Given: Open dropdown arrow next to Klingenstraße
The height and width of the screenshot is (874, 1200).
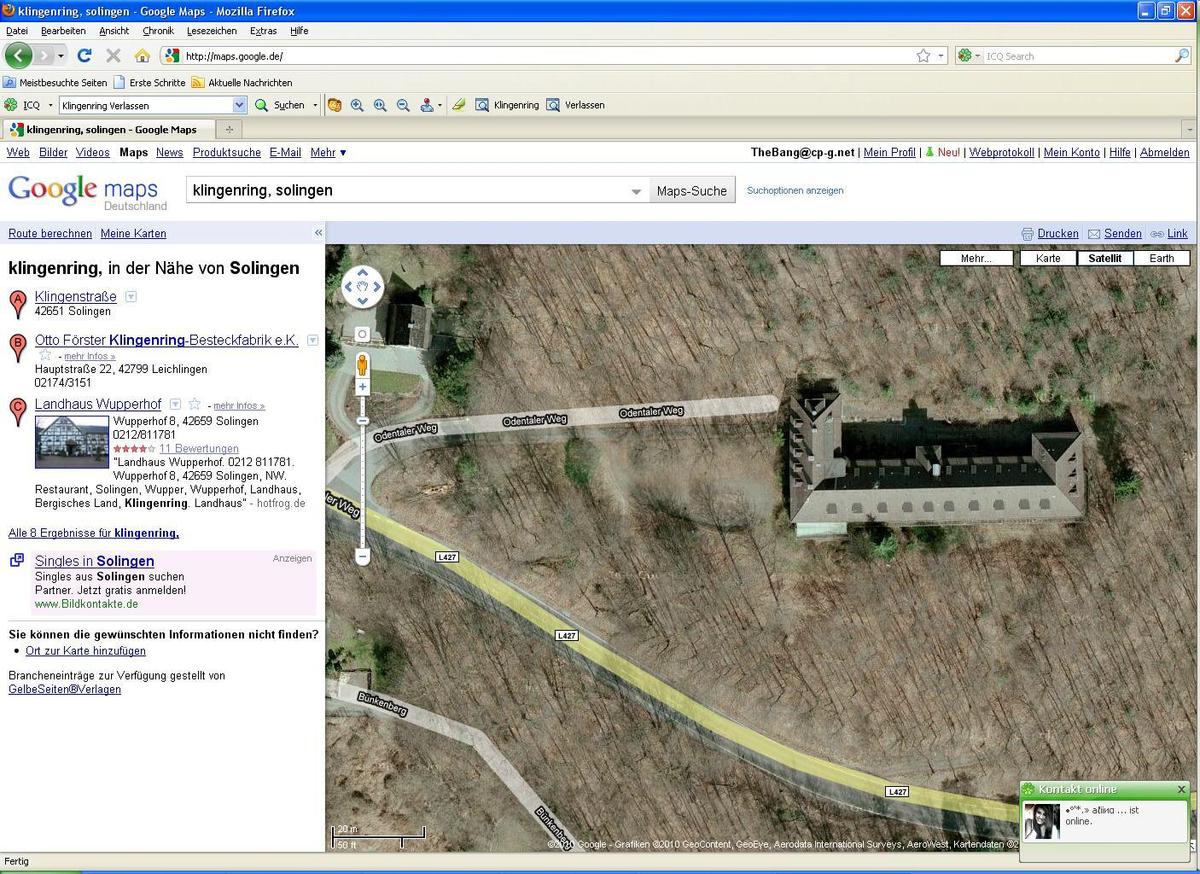Looking at the screenshot, I should point(130,297).
